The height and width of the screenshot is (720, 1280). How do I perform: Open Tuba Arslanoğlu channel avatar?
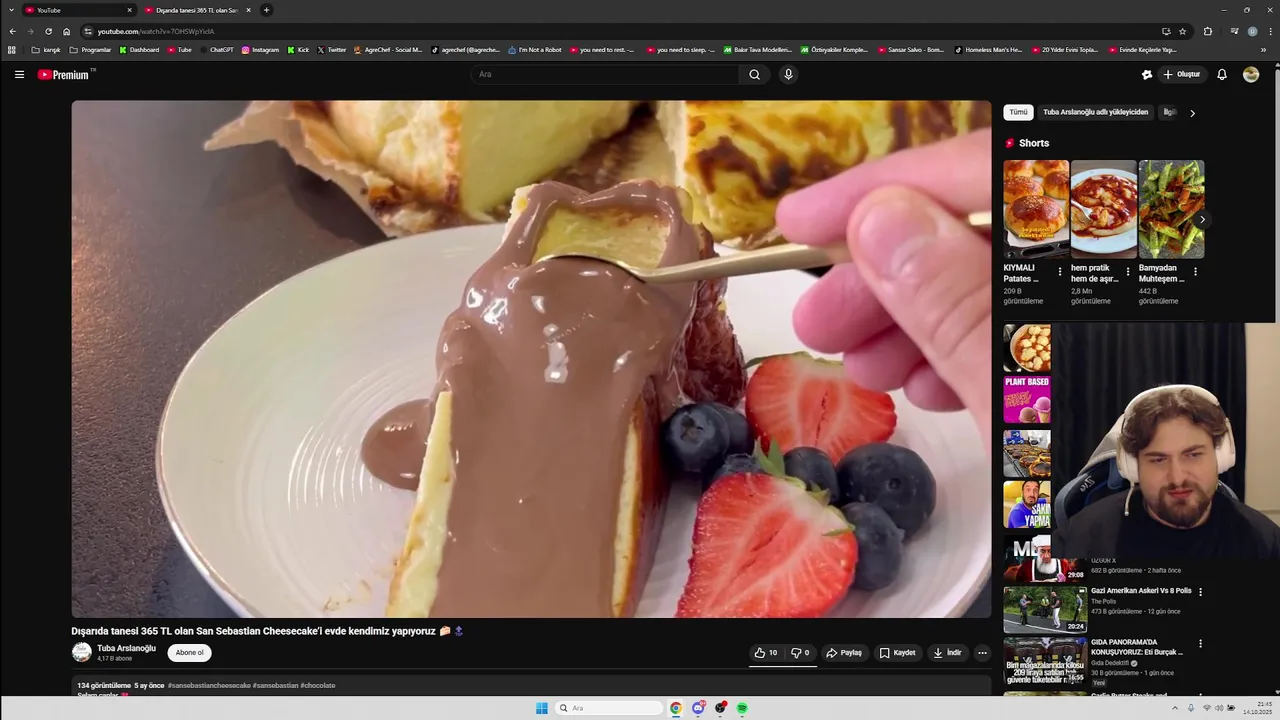click(82, 652)
